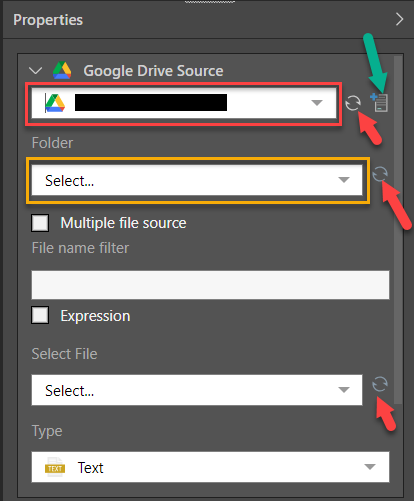414x501 pixels.
Task: Click the TEXT file type icon
Action: coord(55,467)
